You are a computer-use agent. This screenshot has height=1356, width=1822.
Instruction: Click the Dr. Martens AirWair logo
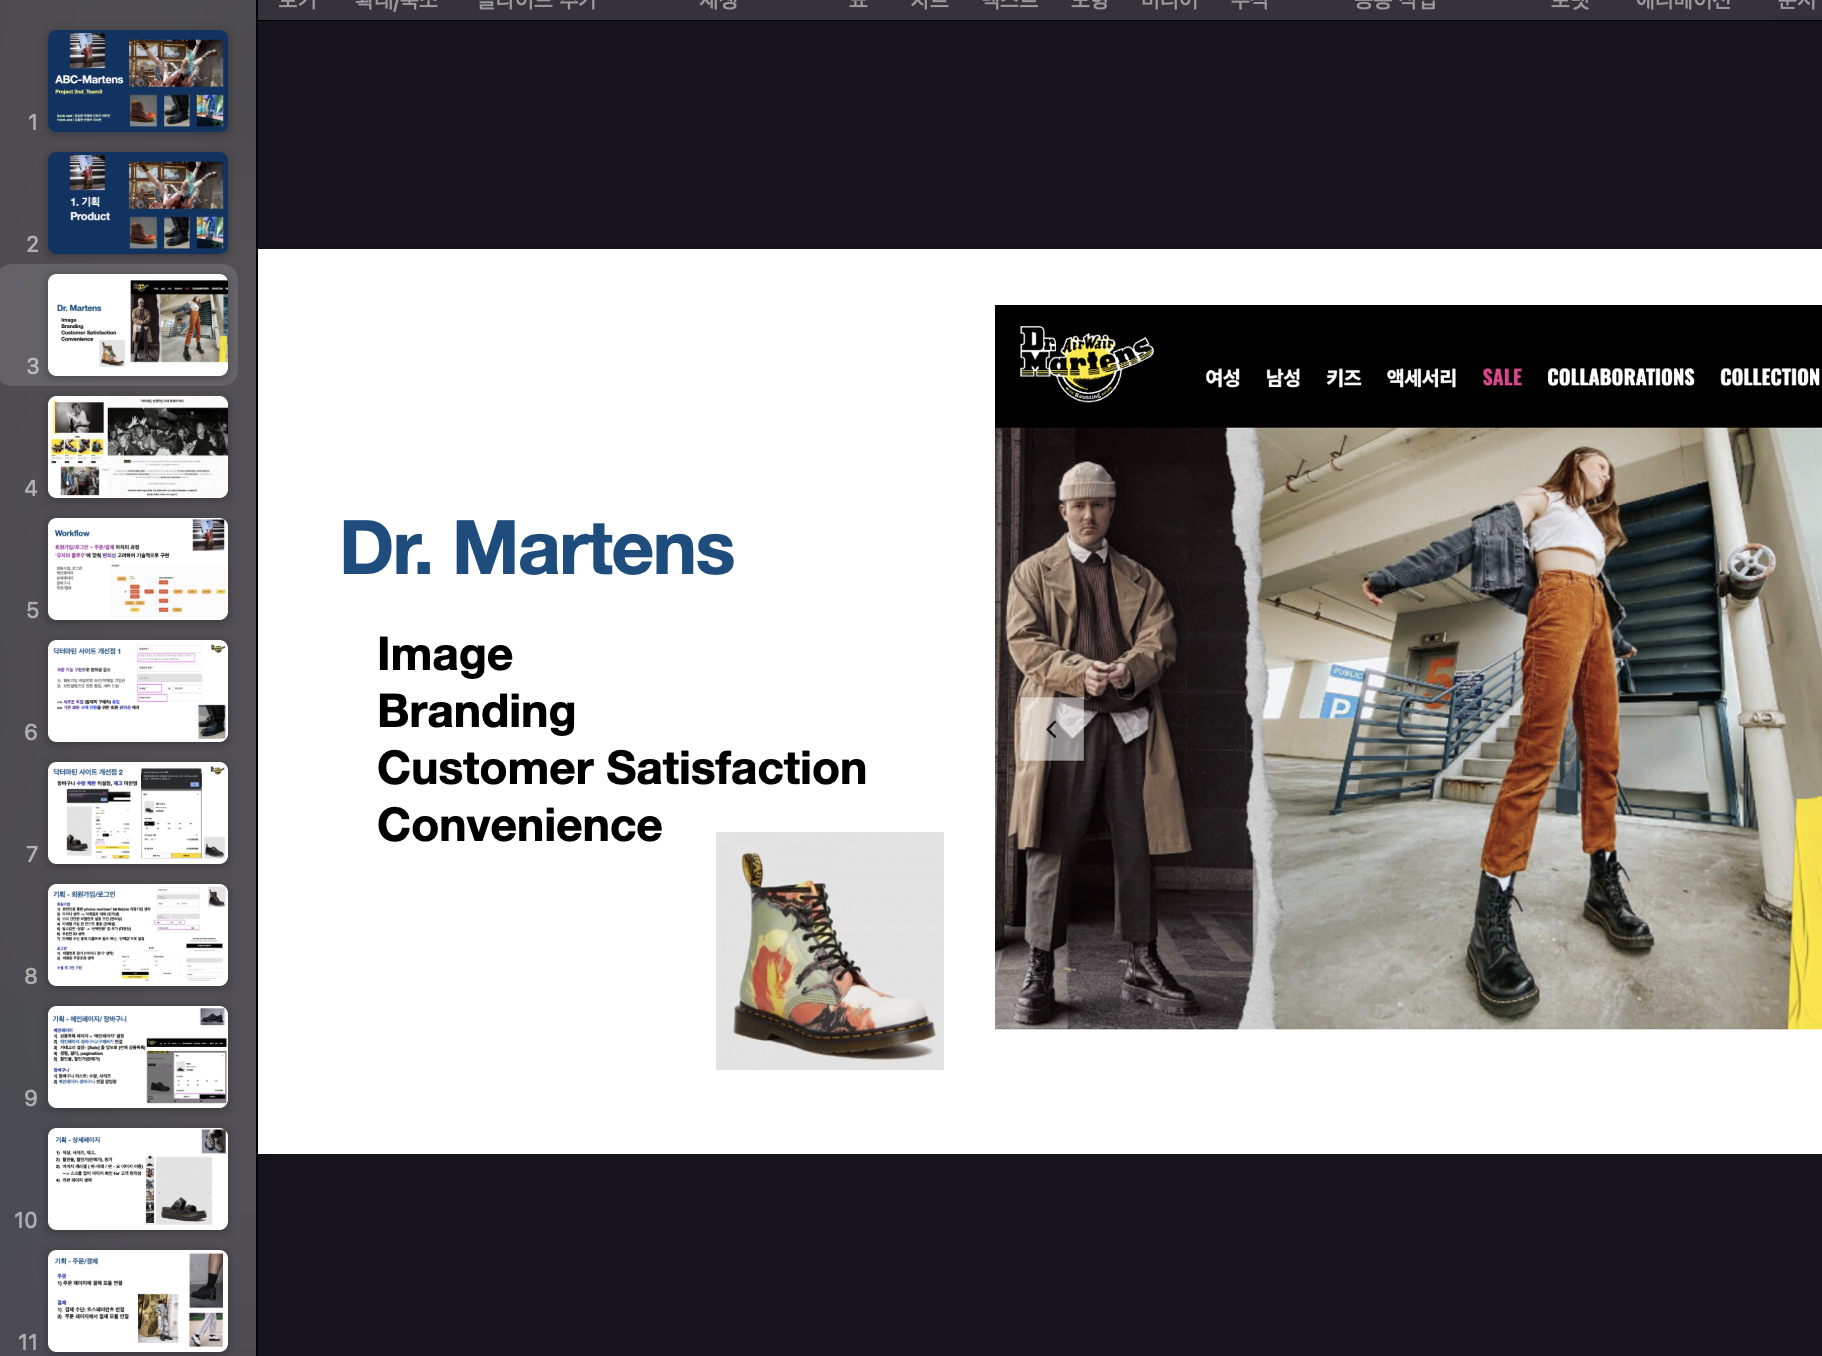click(x=1086, y=364)
